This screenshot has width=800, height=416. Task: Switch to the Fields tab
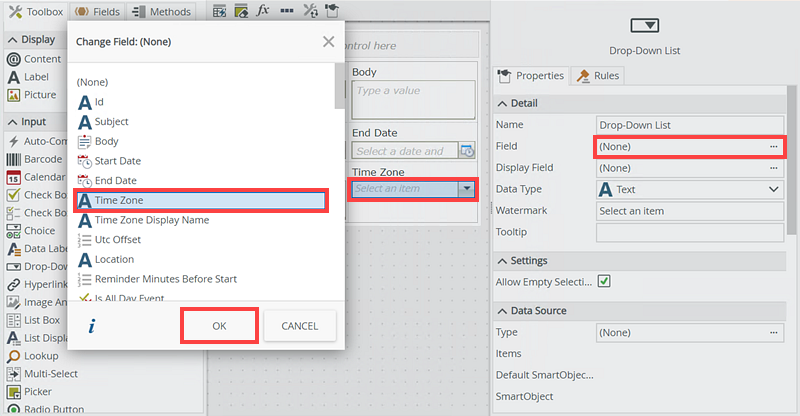coord(97,11)
